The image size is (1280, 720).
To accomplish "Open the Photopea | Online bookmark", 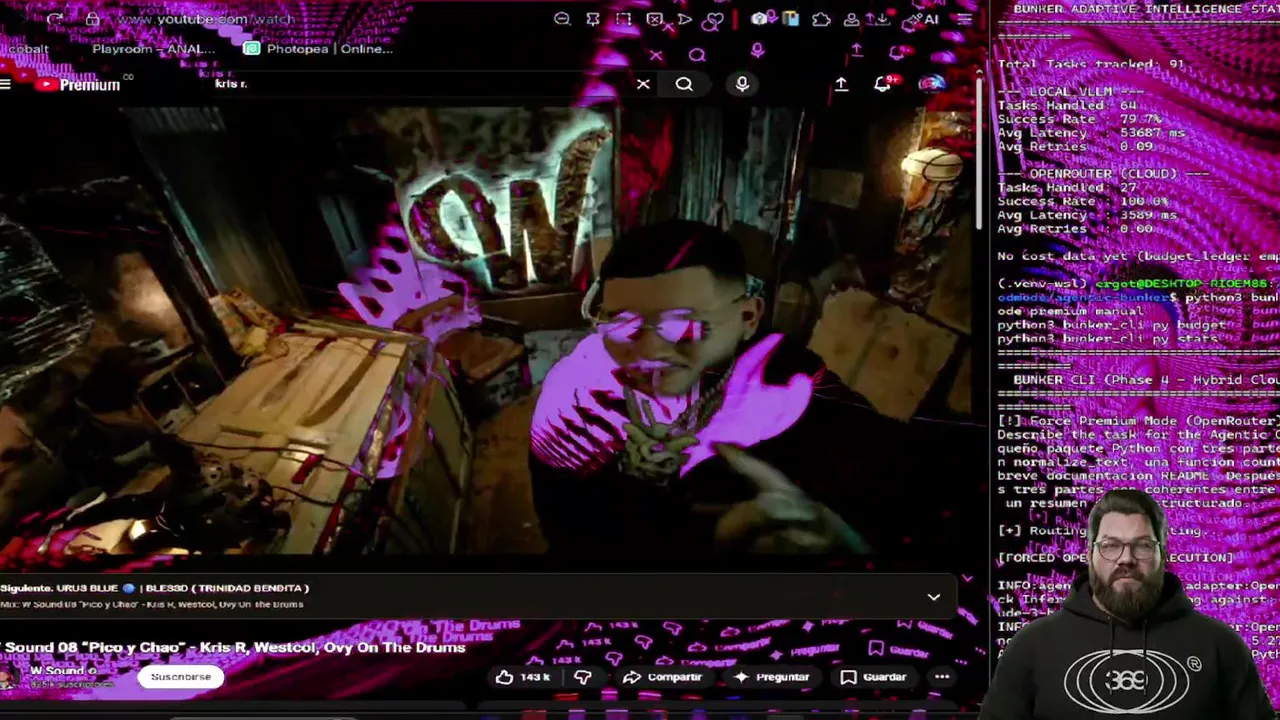I will point(319,48).
